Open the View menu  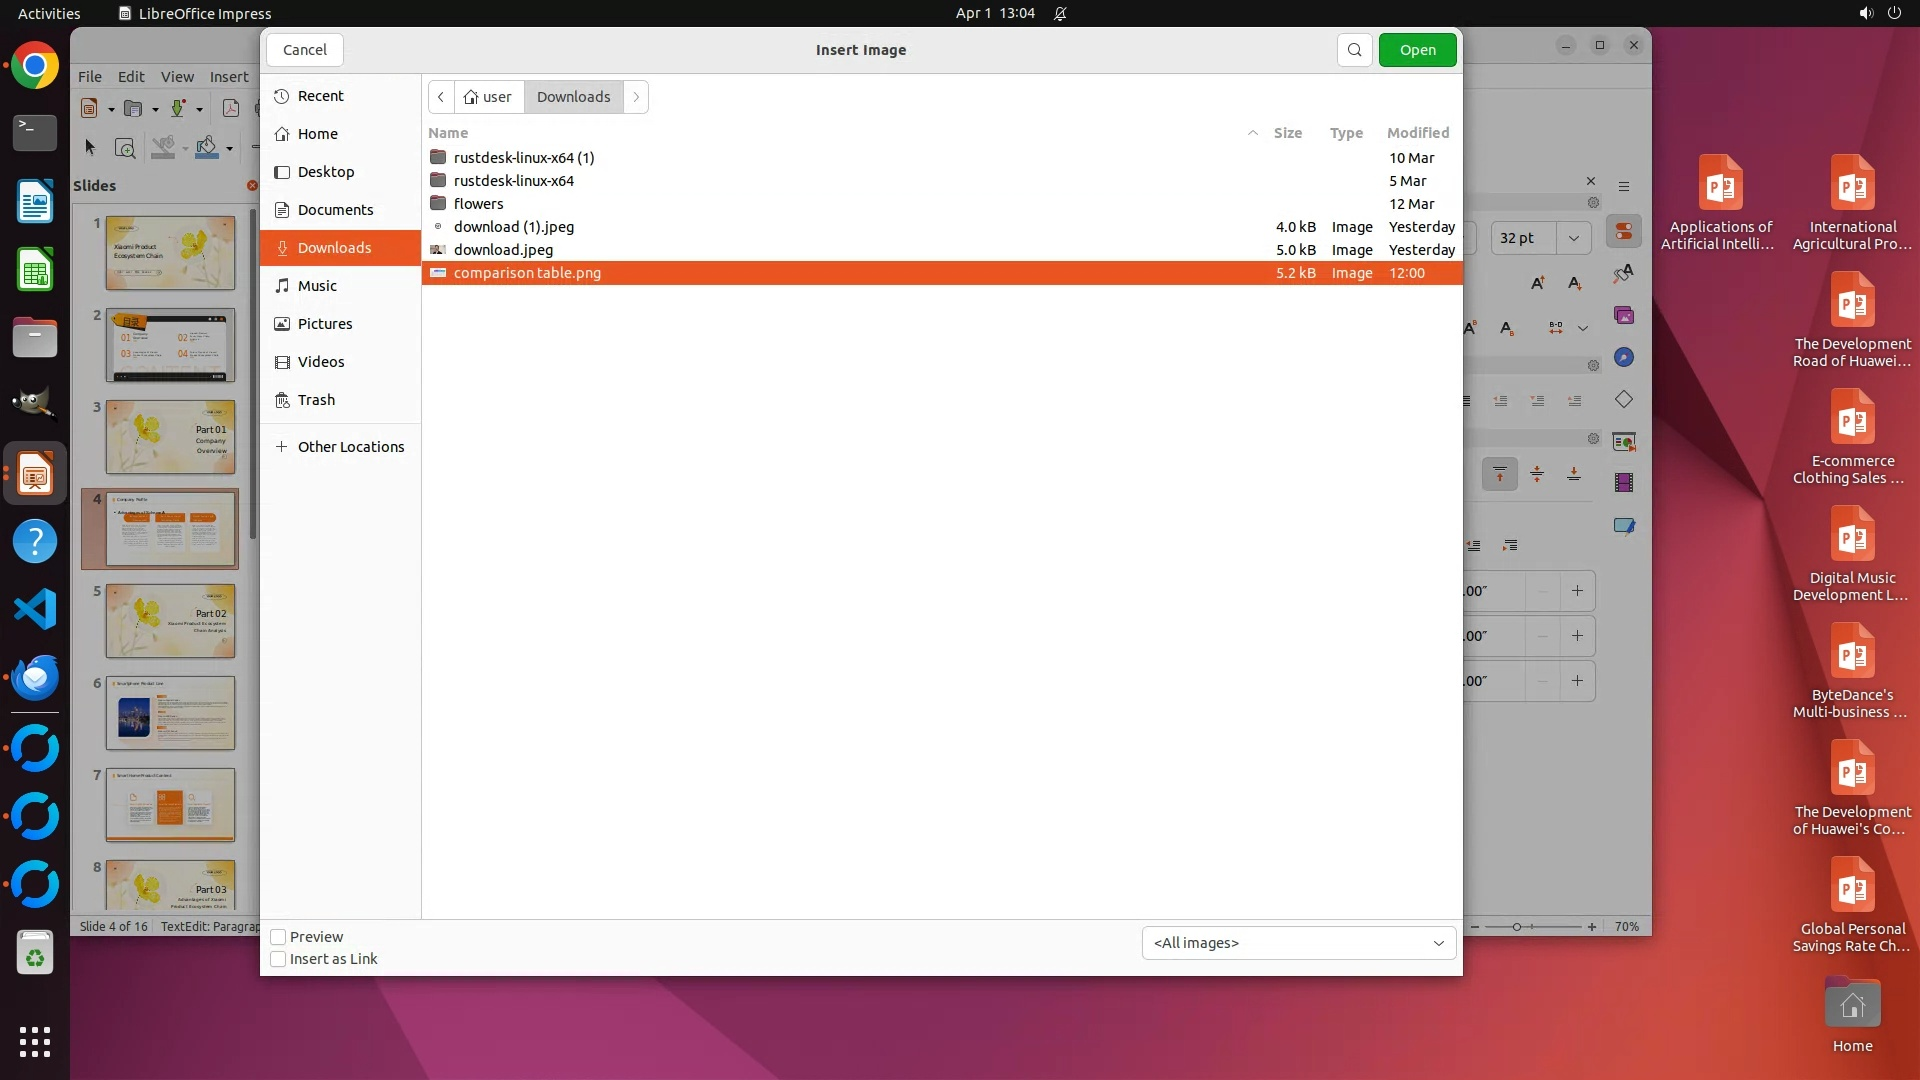click(177, 76)
